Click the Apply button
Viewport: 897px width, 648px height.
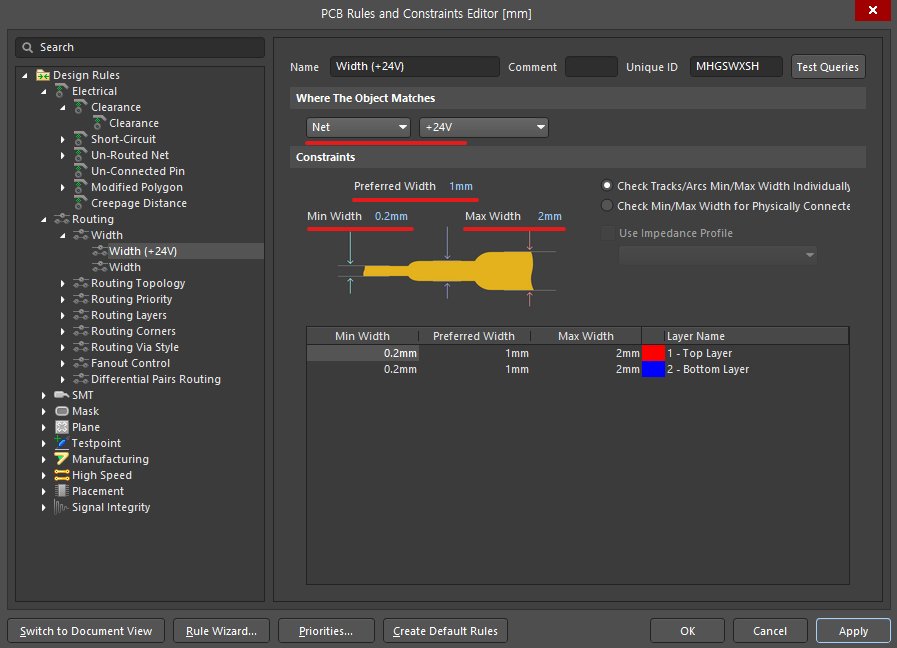point(853,631)
